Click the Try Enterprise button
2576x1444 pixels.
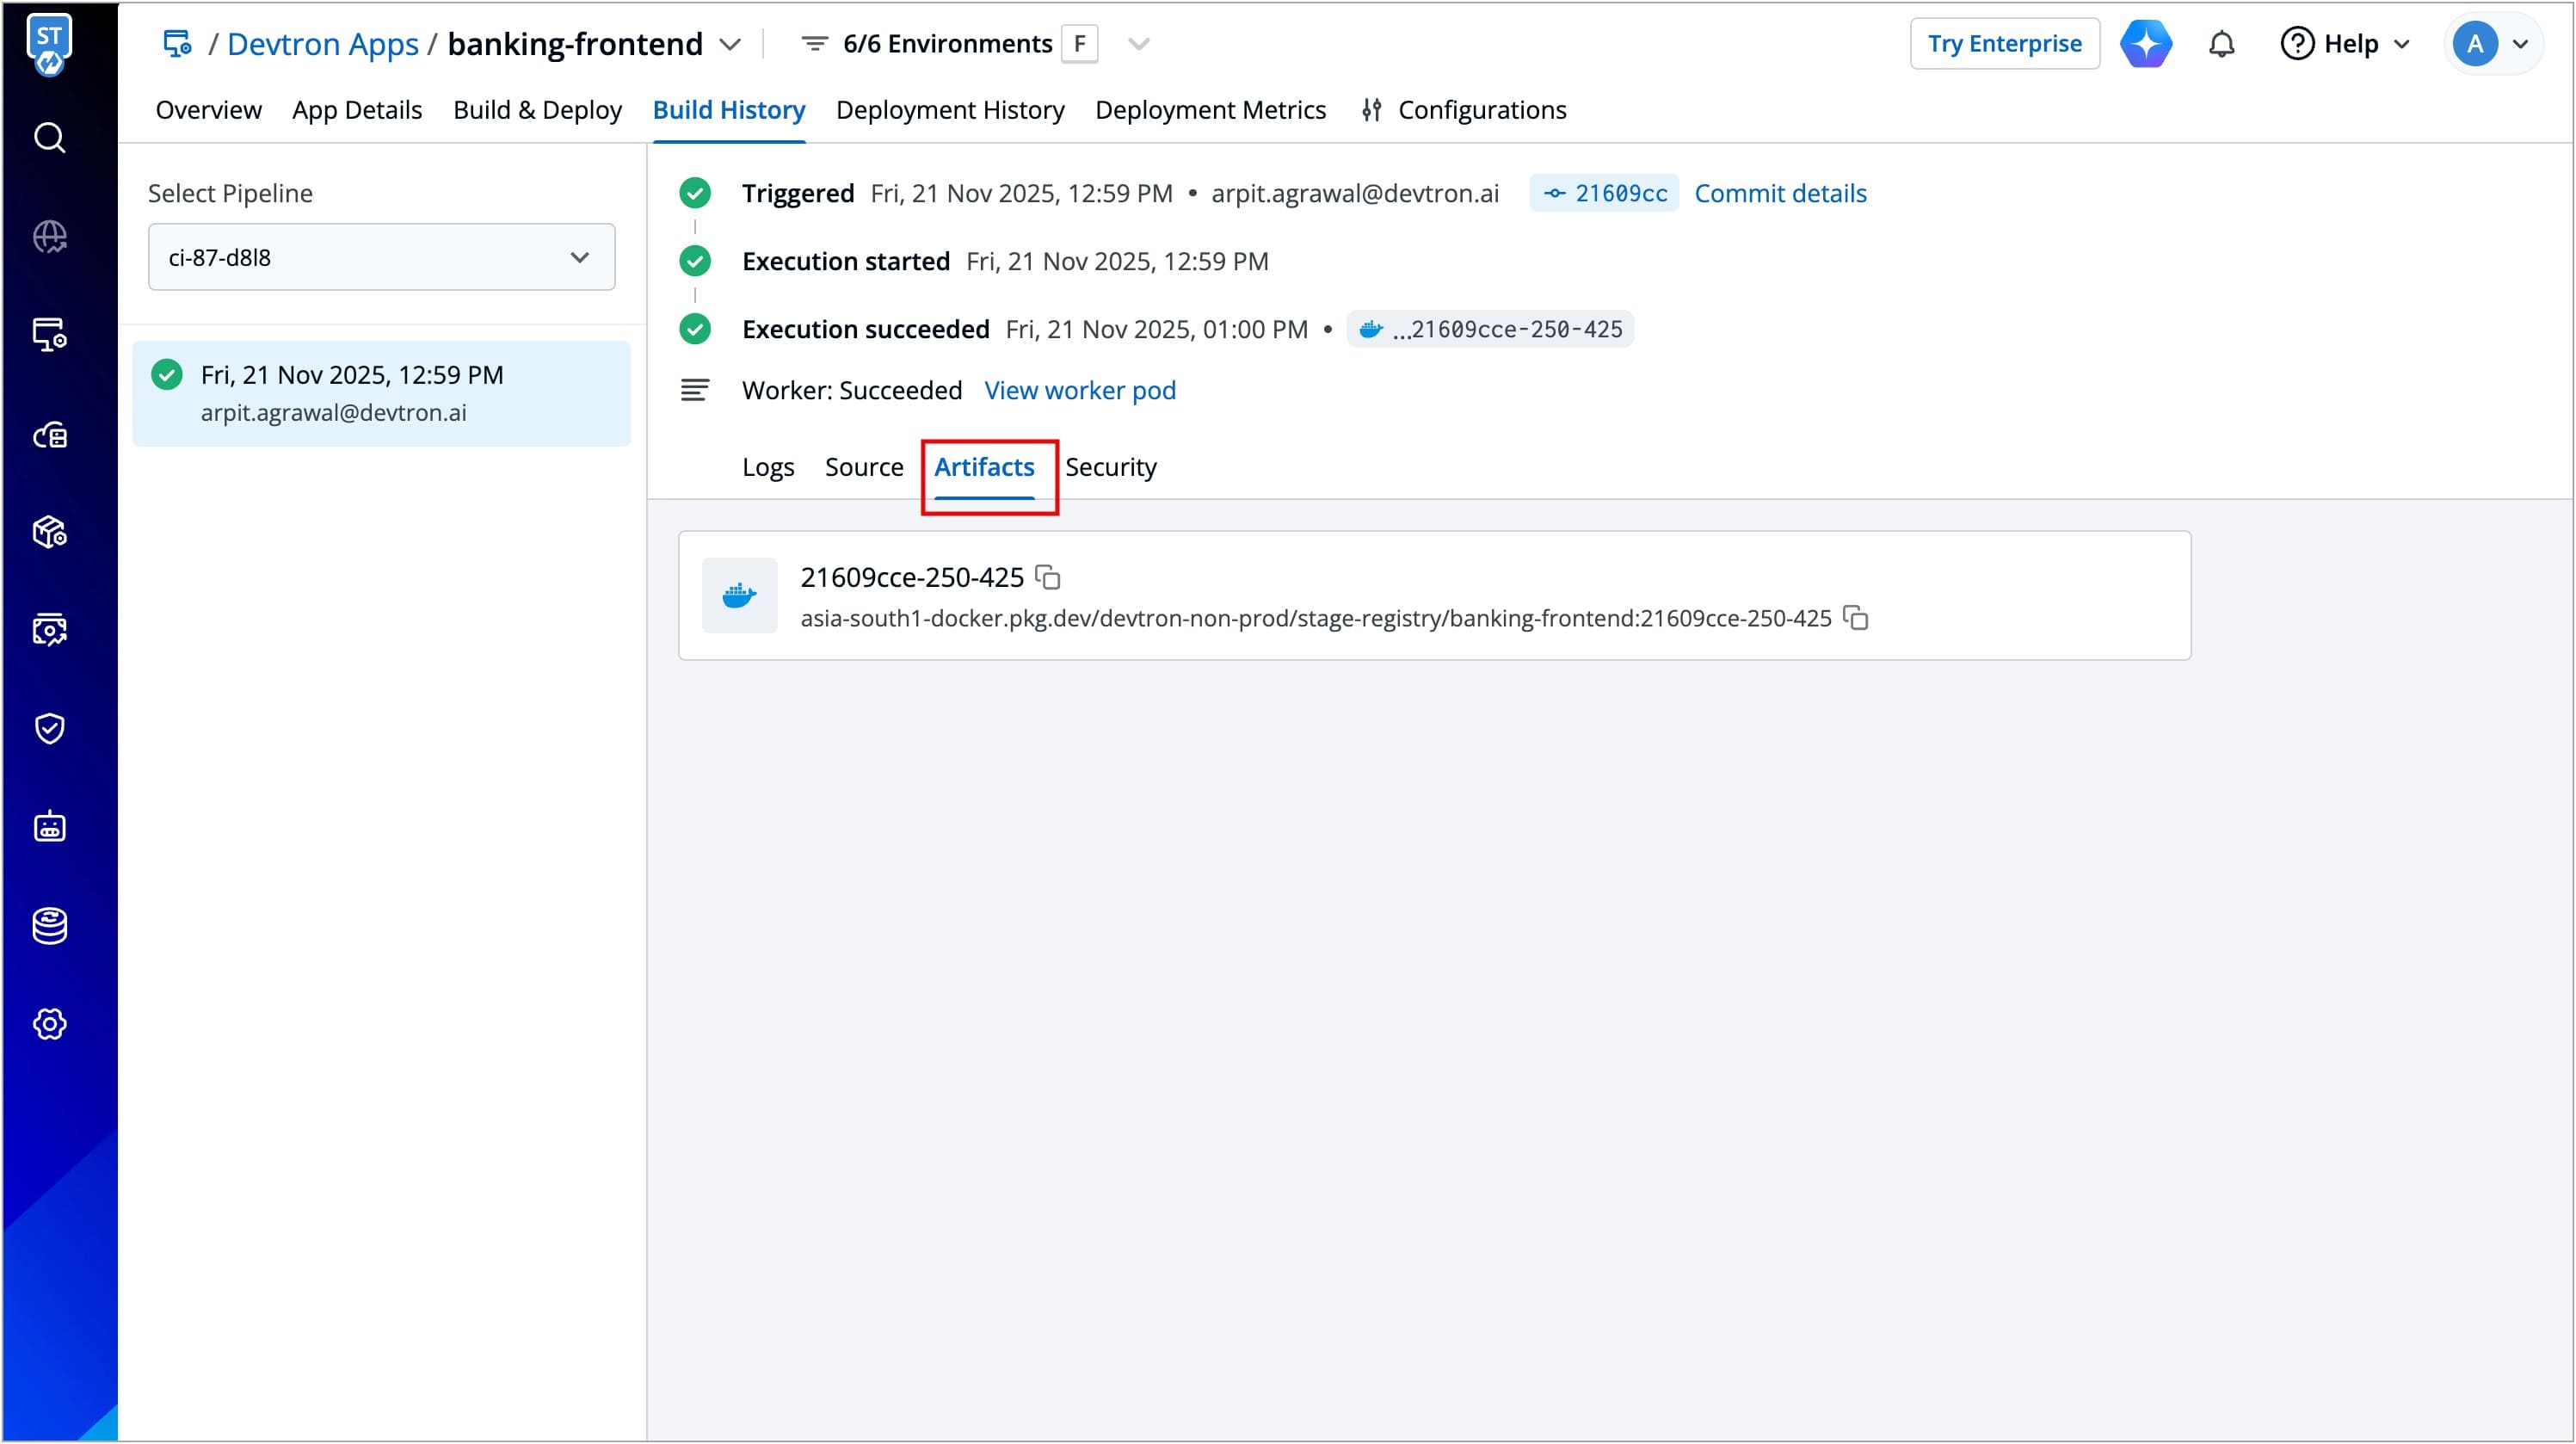click(x=2004, y=44)
